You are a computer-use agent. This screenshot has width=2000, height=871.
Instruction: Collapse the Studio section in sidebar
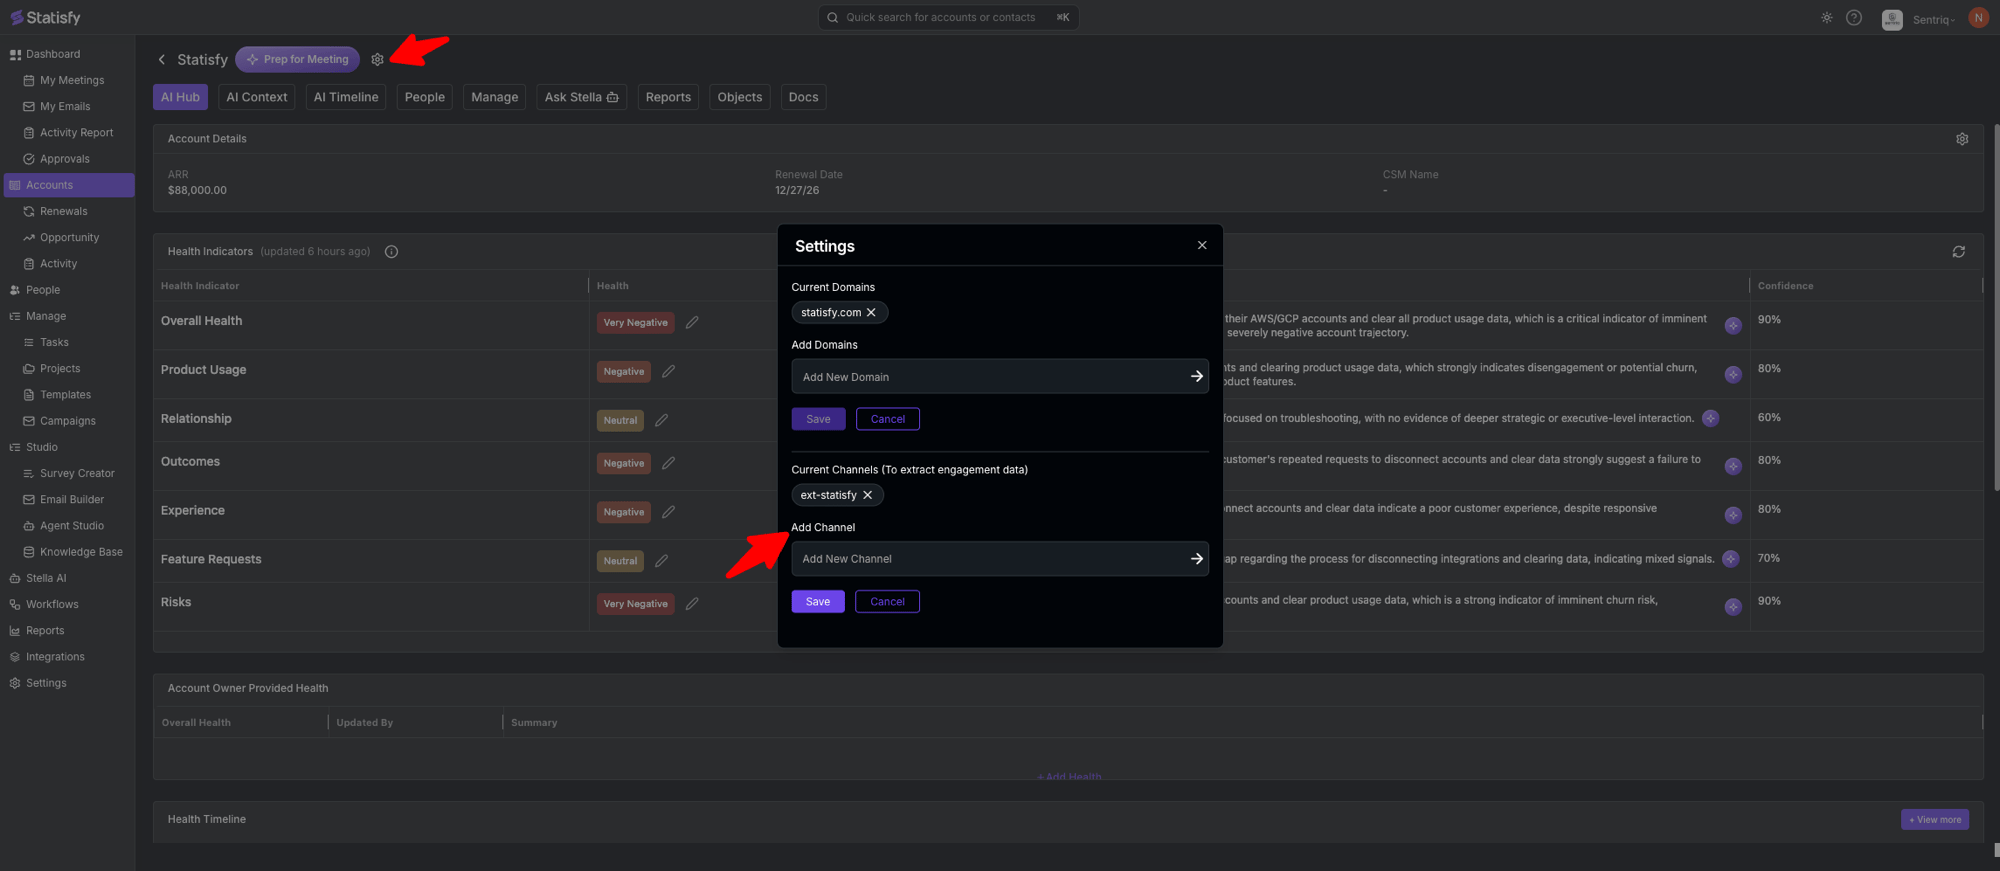[41, 447]
